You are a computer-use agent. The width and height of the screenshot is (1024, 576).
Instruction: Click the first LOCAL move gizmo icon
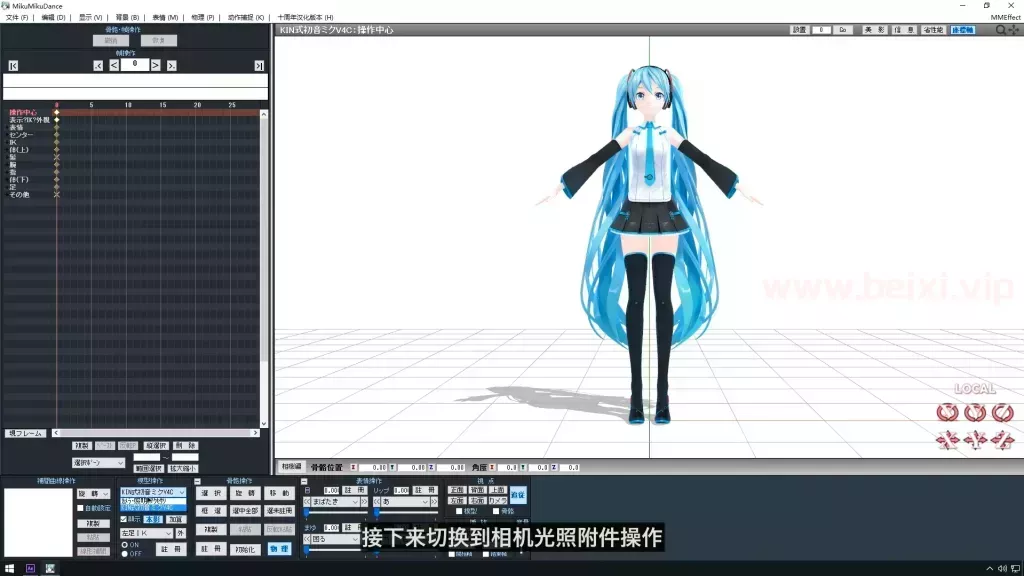pyautogui.click(x=948, y=441)
